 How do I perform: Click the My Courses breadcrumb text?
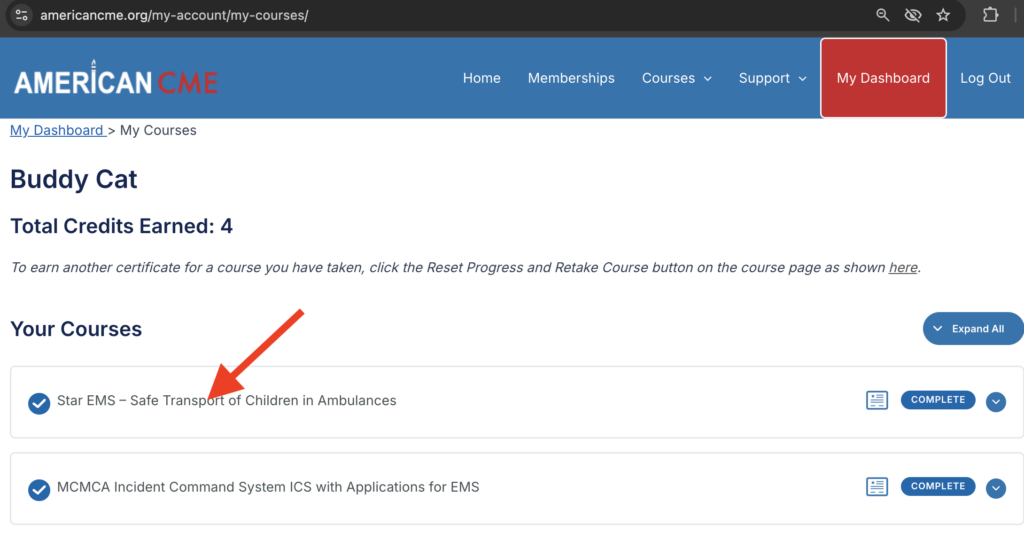[x=158, y=130]
